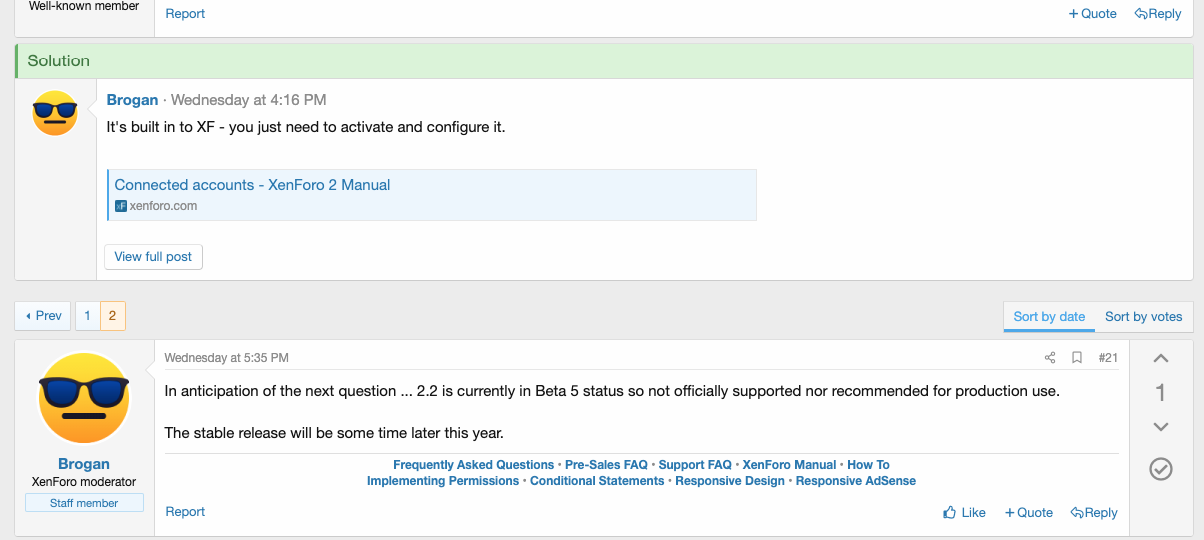The image size is (1204, 540).
Task: Select the Sort by date tab
Action: pos(1049,316)
